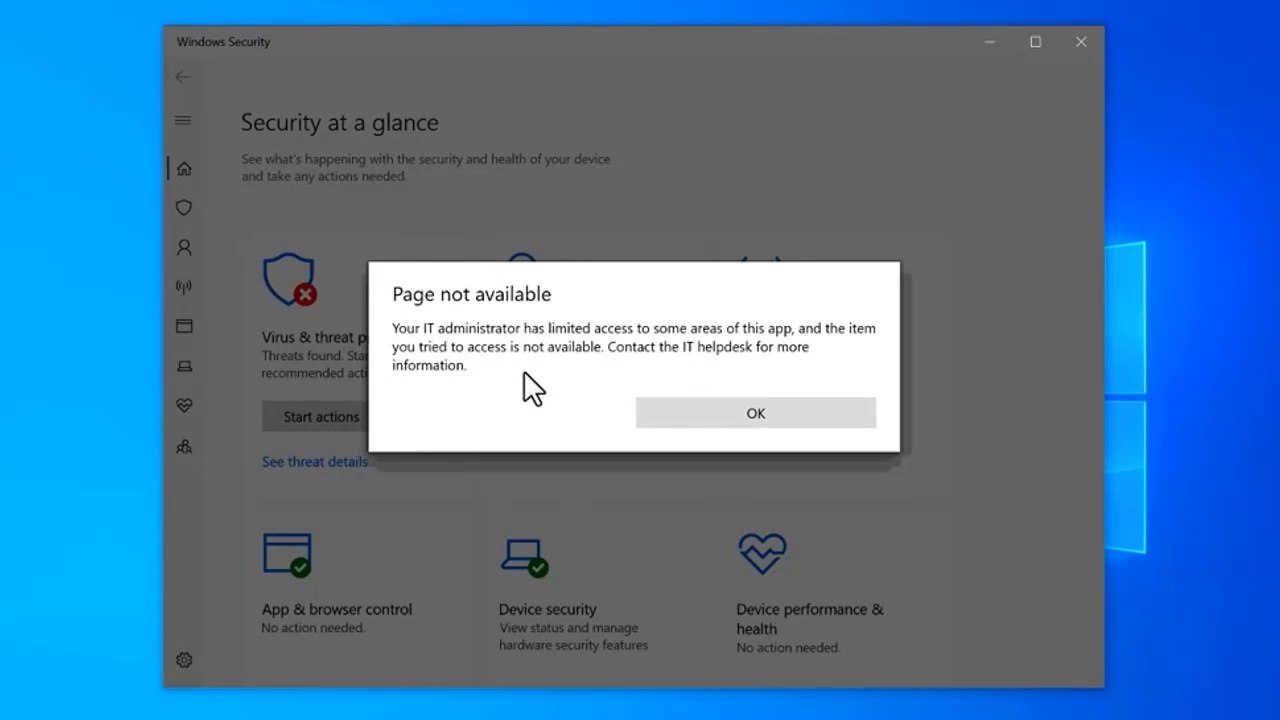Click OK in the Page not available dialog
The height and width of the screenshot is (720, 1280).
coord(755,413)
